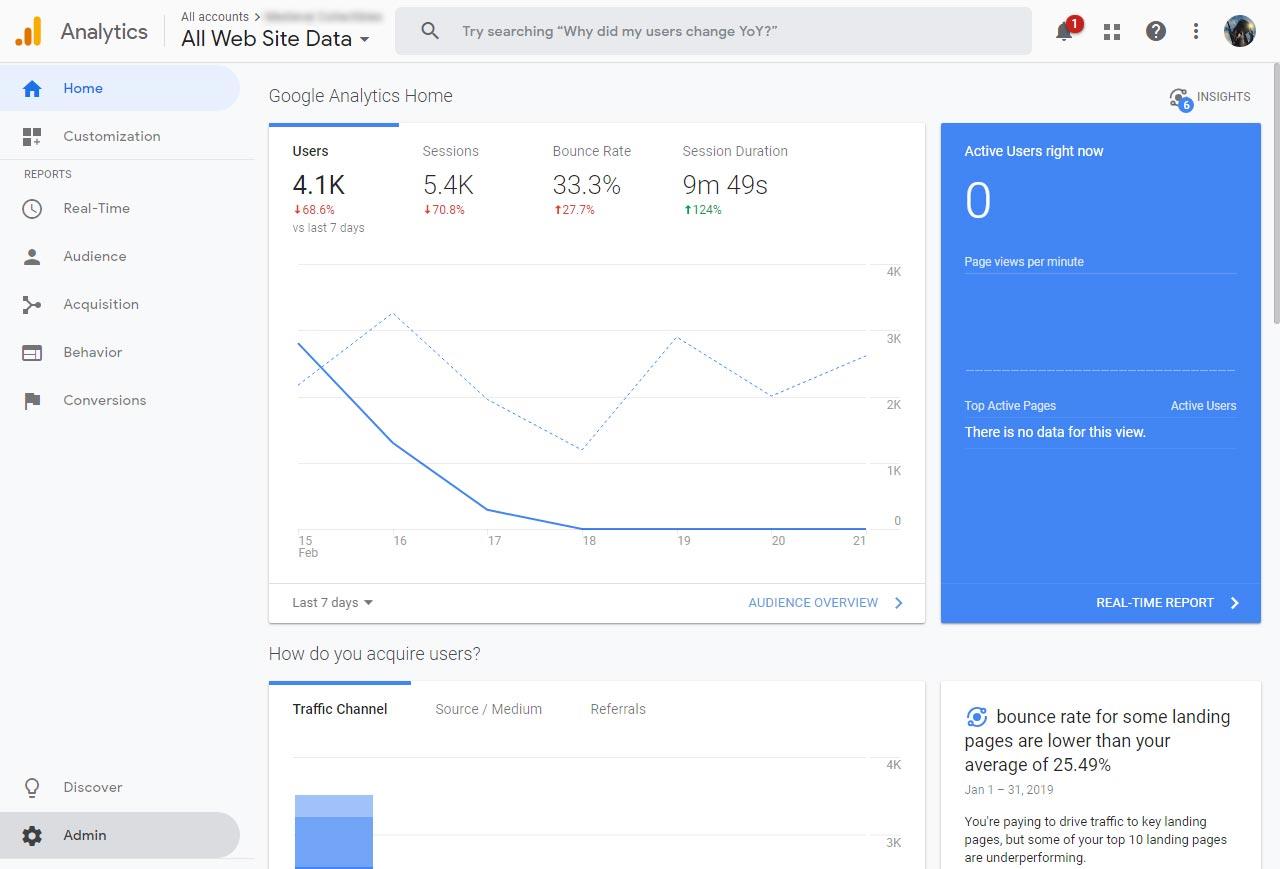Click the Active Users right now count
The width and height of the screenshot is (1280, 869).
tap(978, 200)
